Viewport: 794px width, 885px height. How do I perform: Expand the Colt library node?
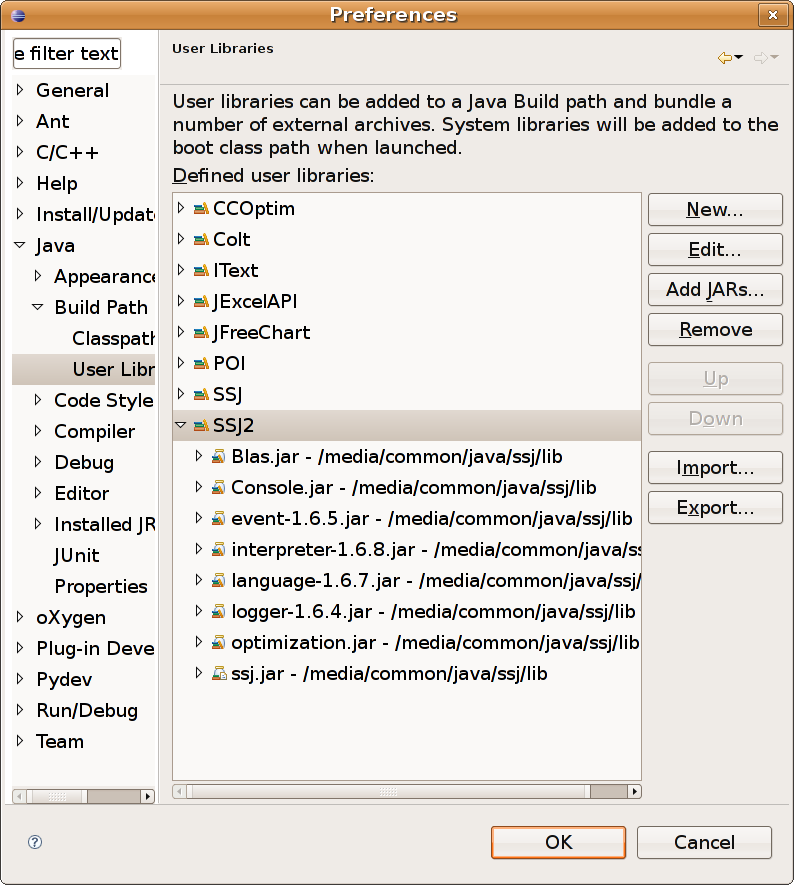181,240
